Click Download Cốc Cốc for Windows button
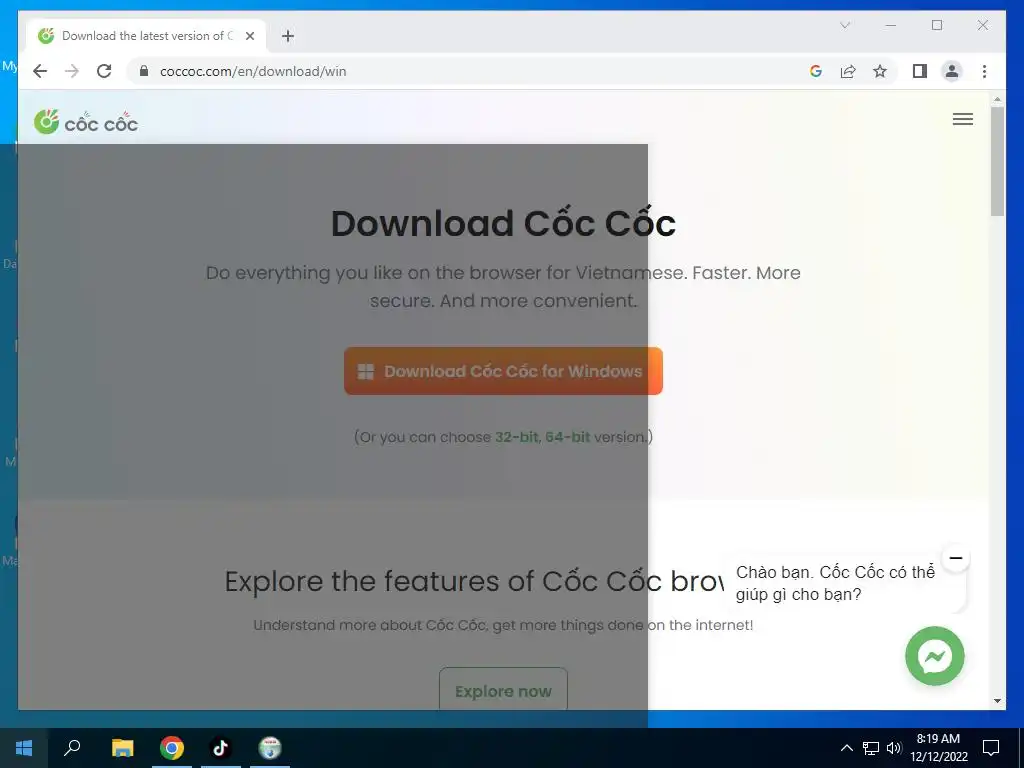Viewport: 1024px width, 768px height. 504,371
